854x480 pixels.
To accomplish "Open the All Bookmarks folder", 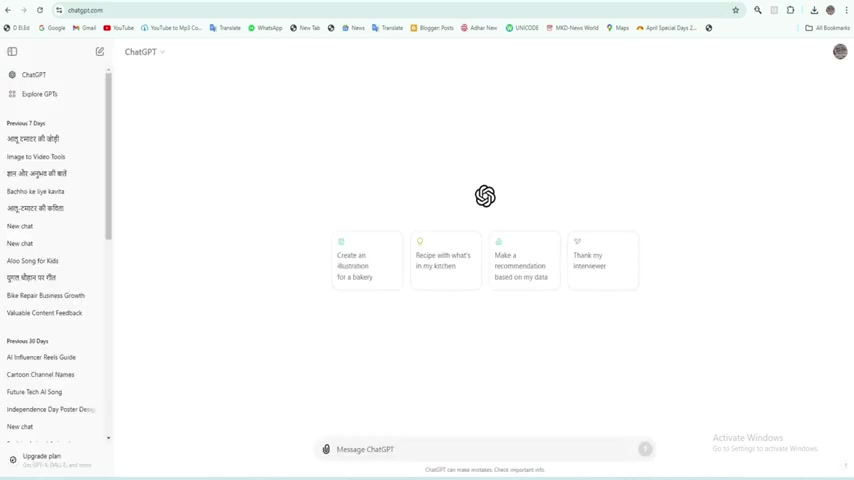I will (827, 28).
